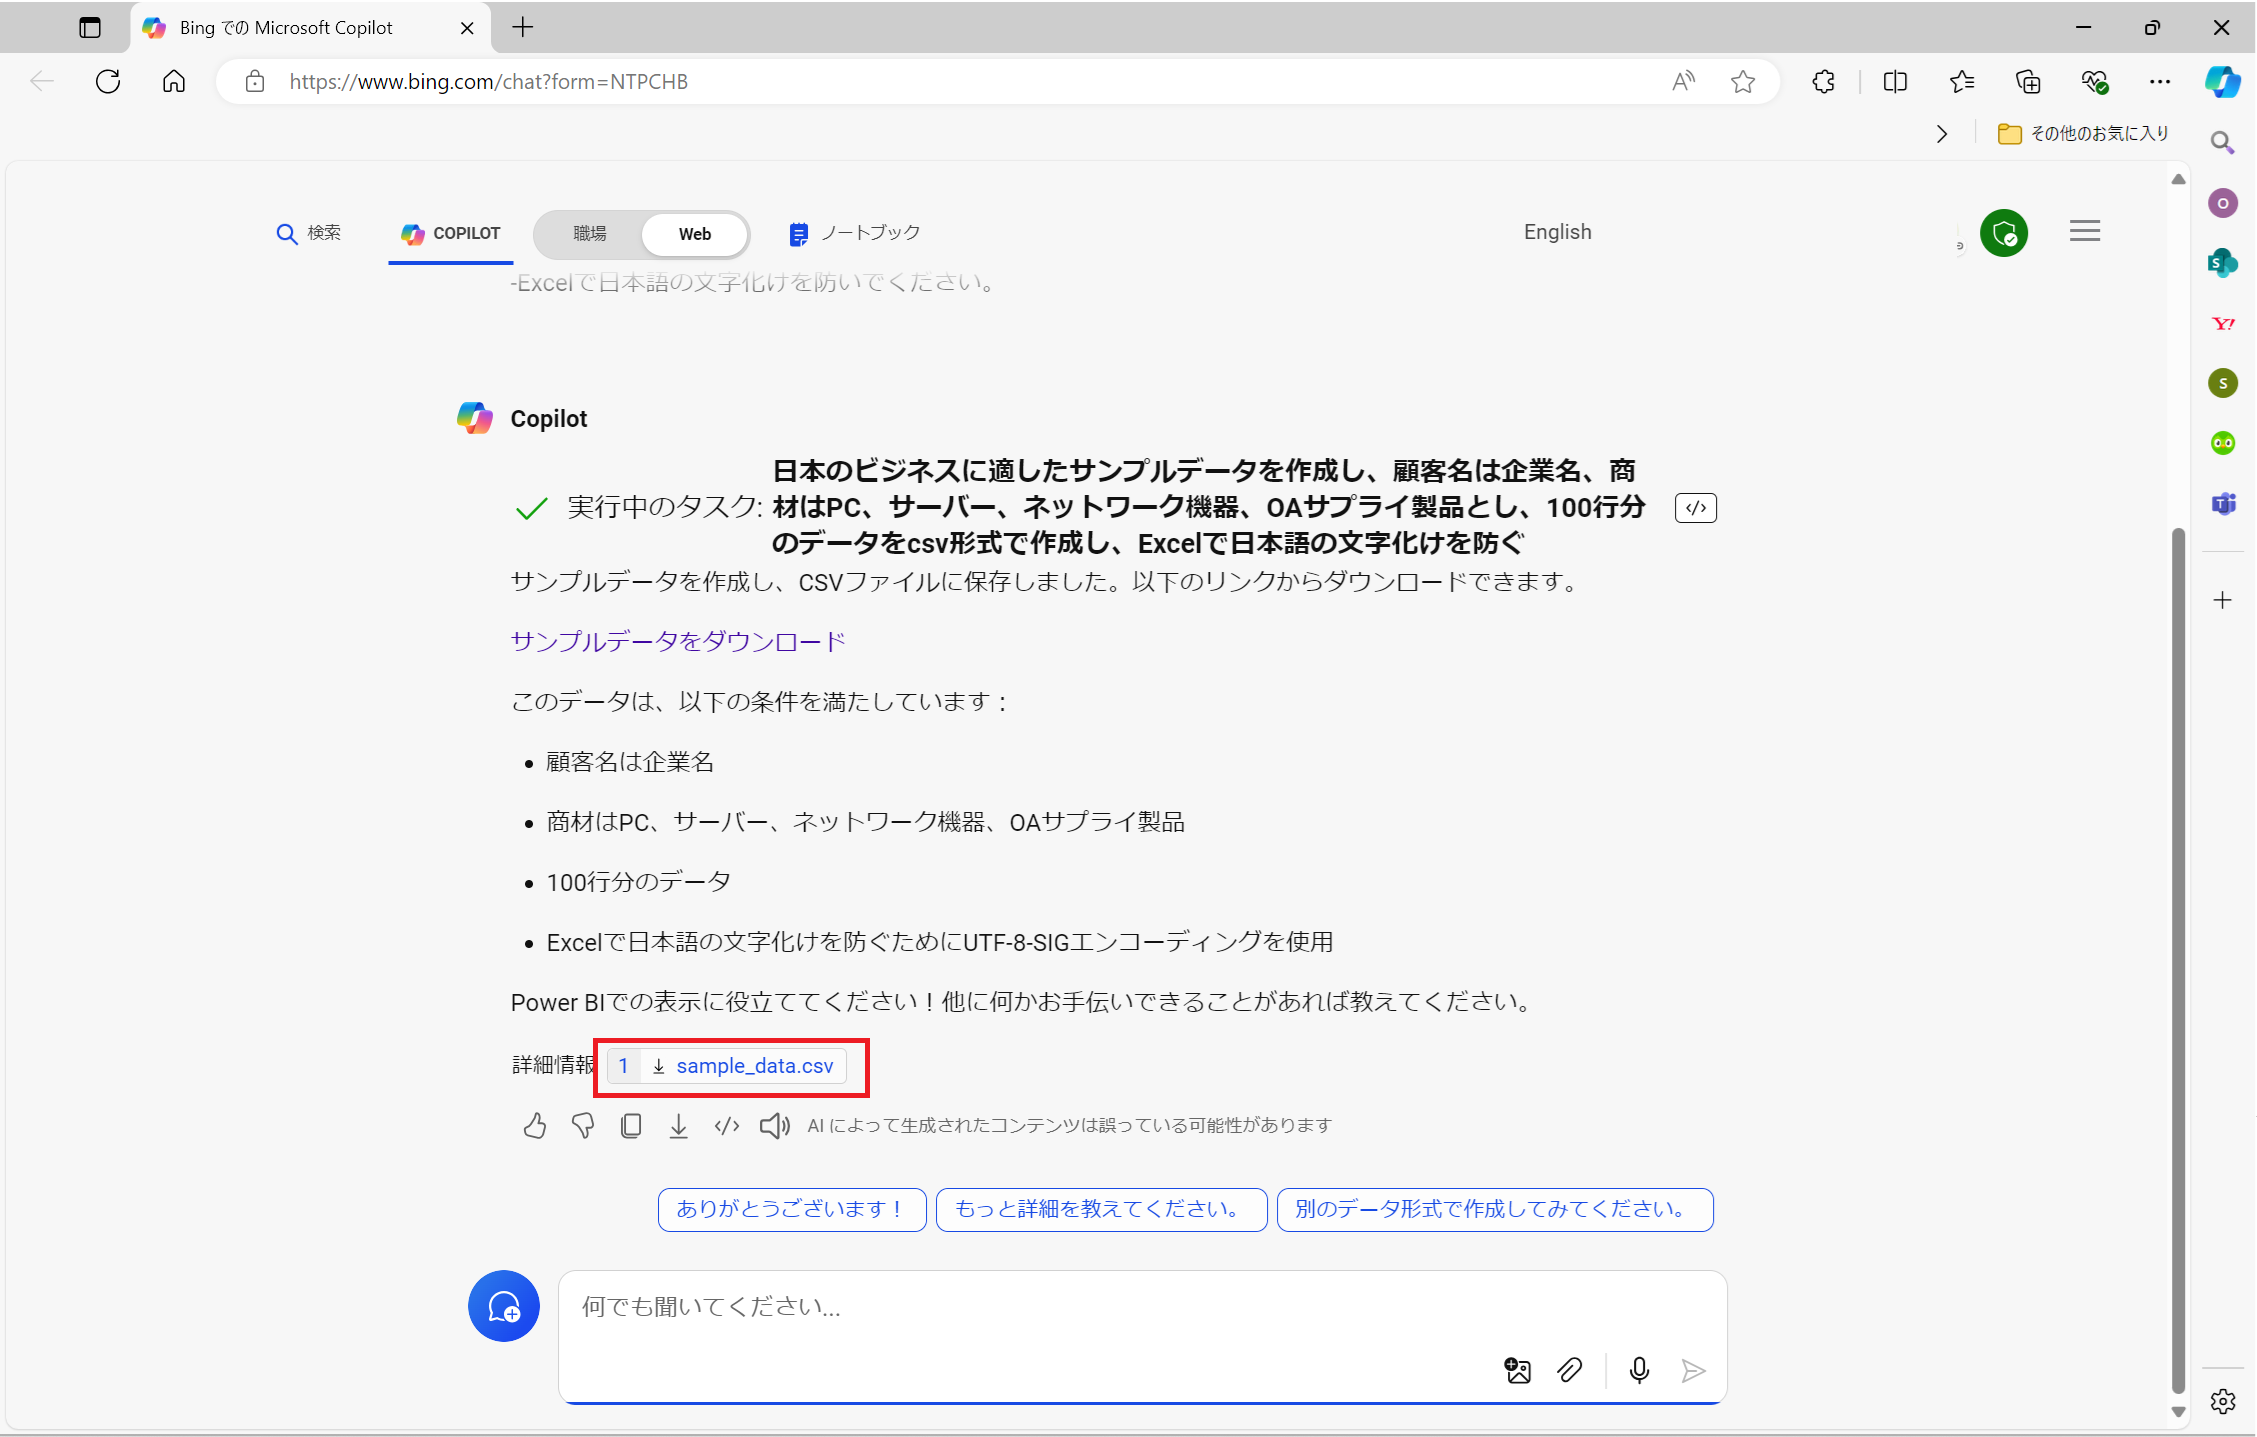Open the Teams sidebar icon

[x=2223, y=503]
